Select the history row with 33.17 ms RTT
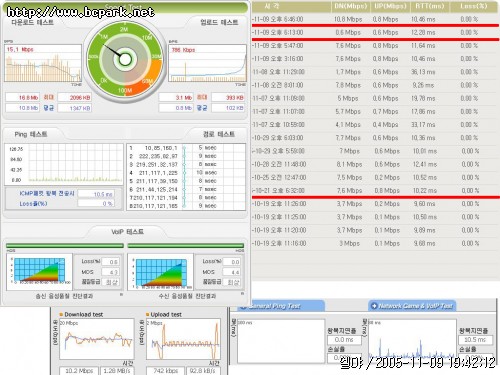 pos(376,125)
